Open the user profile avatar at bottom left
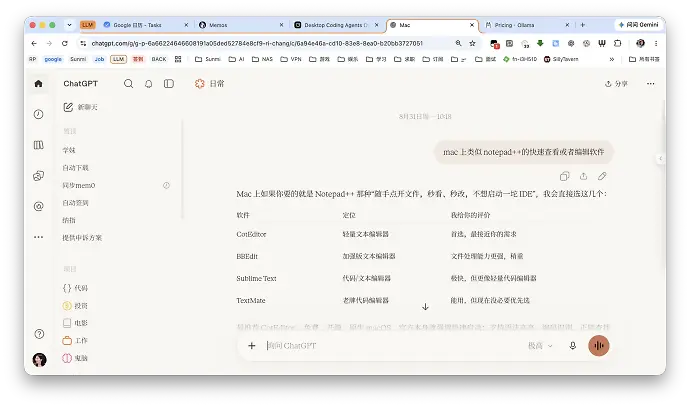This screenshot has width=690, height=406. (x=40, y=360)
